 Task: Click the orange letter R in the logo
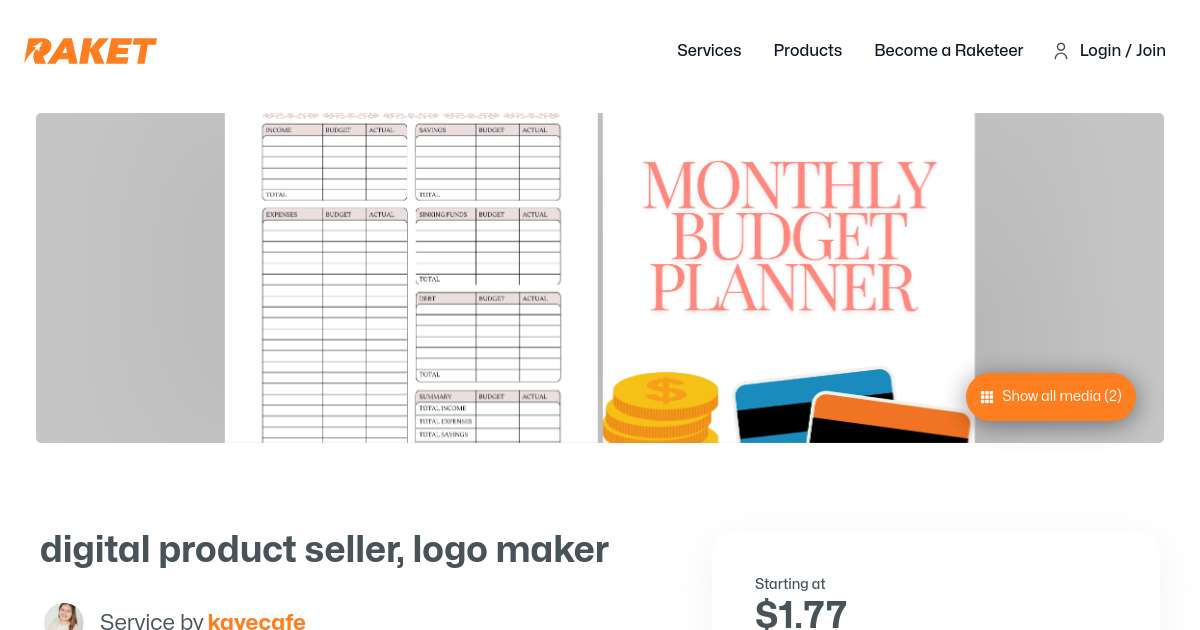pyautogui.click(x=38, y=50)
